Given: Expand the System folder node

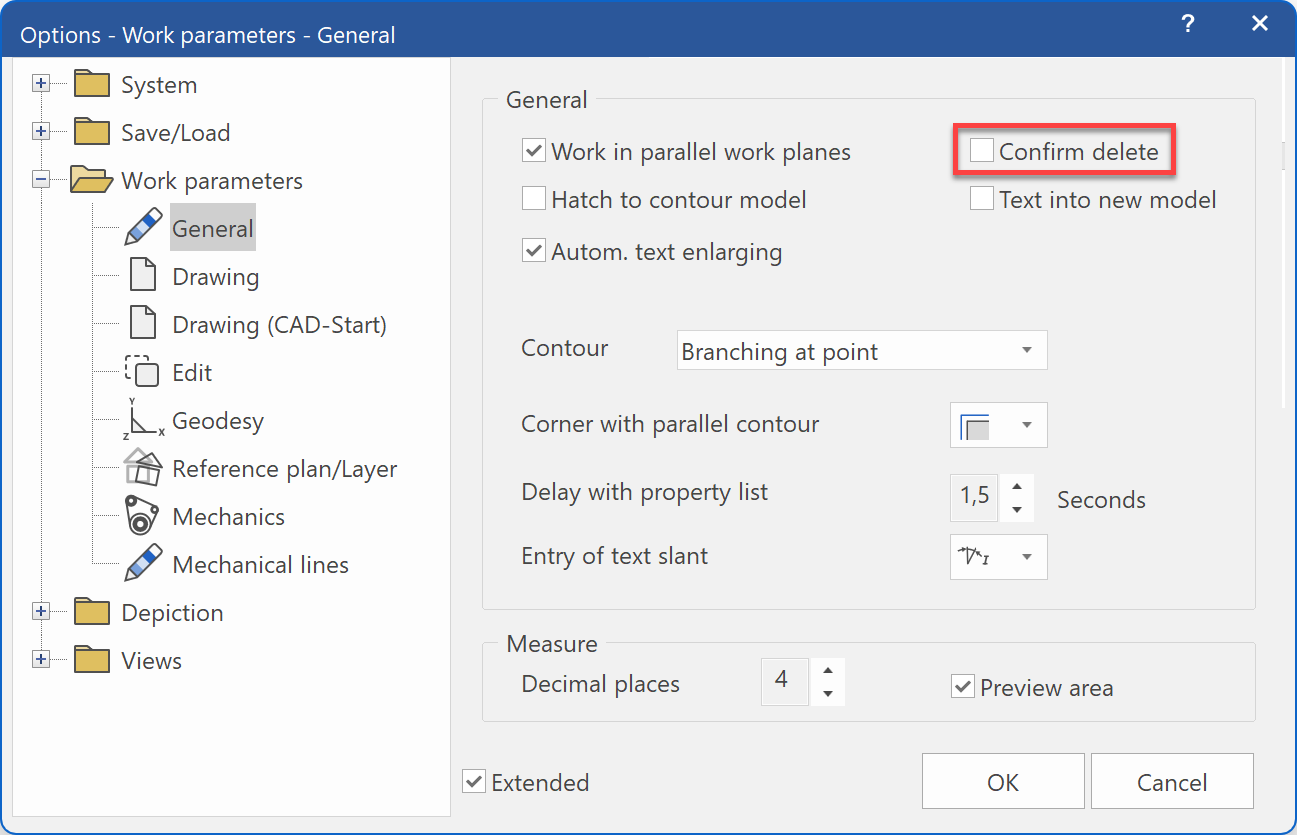Looking at the screenshot, I should (41, 85).
